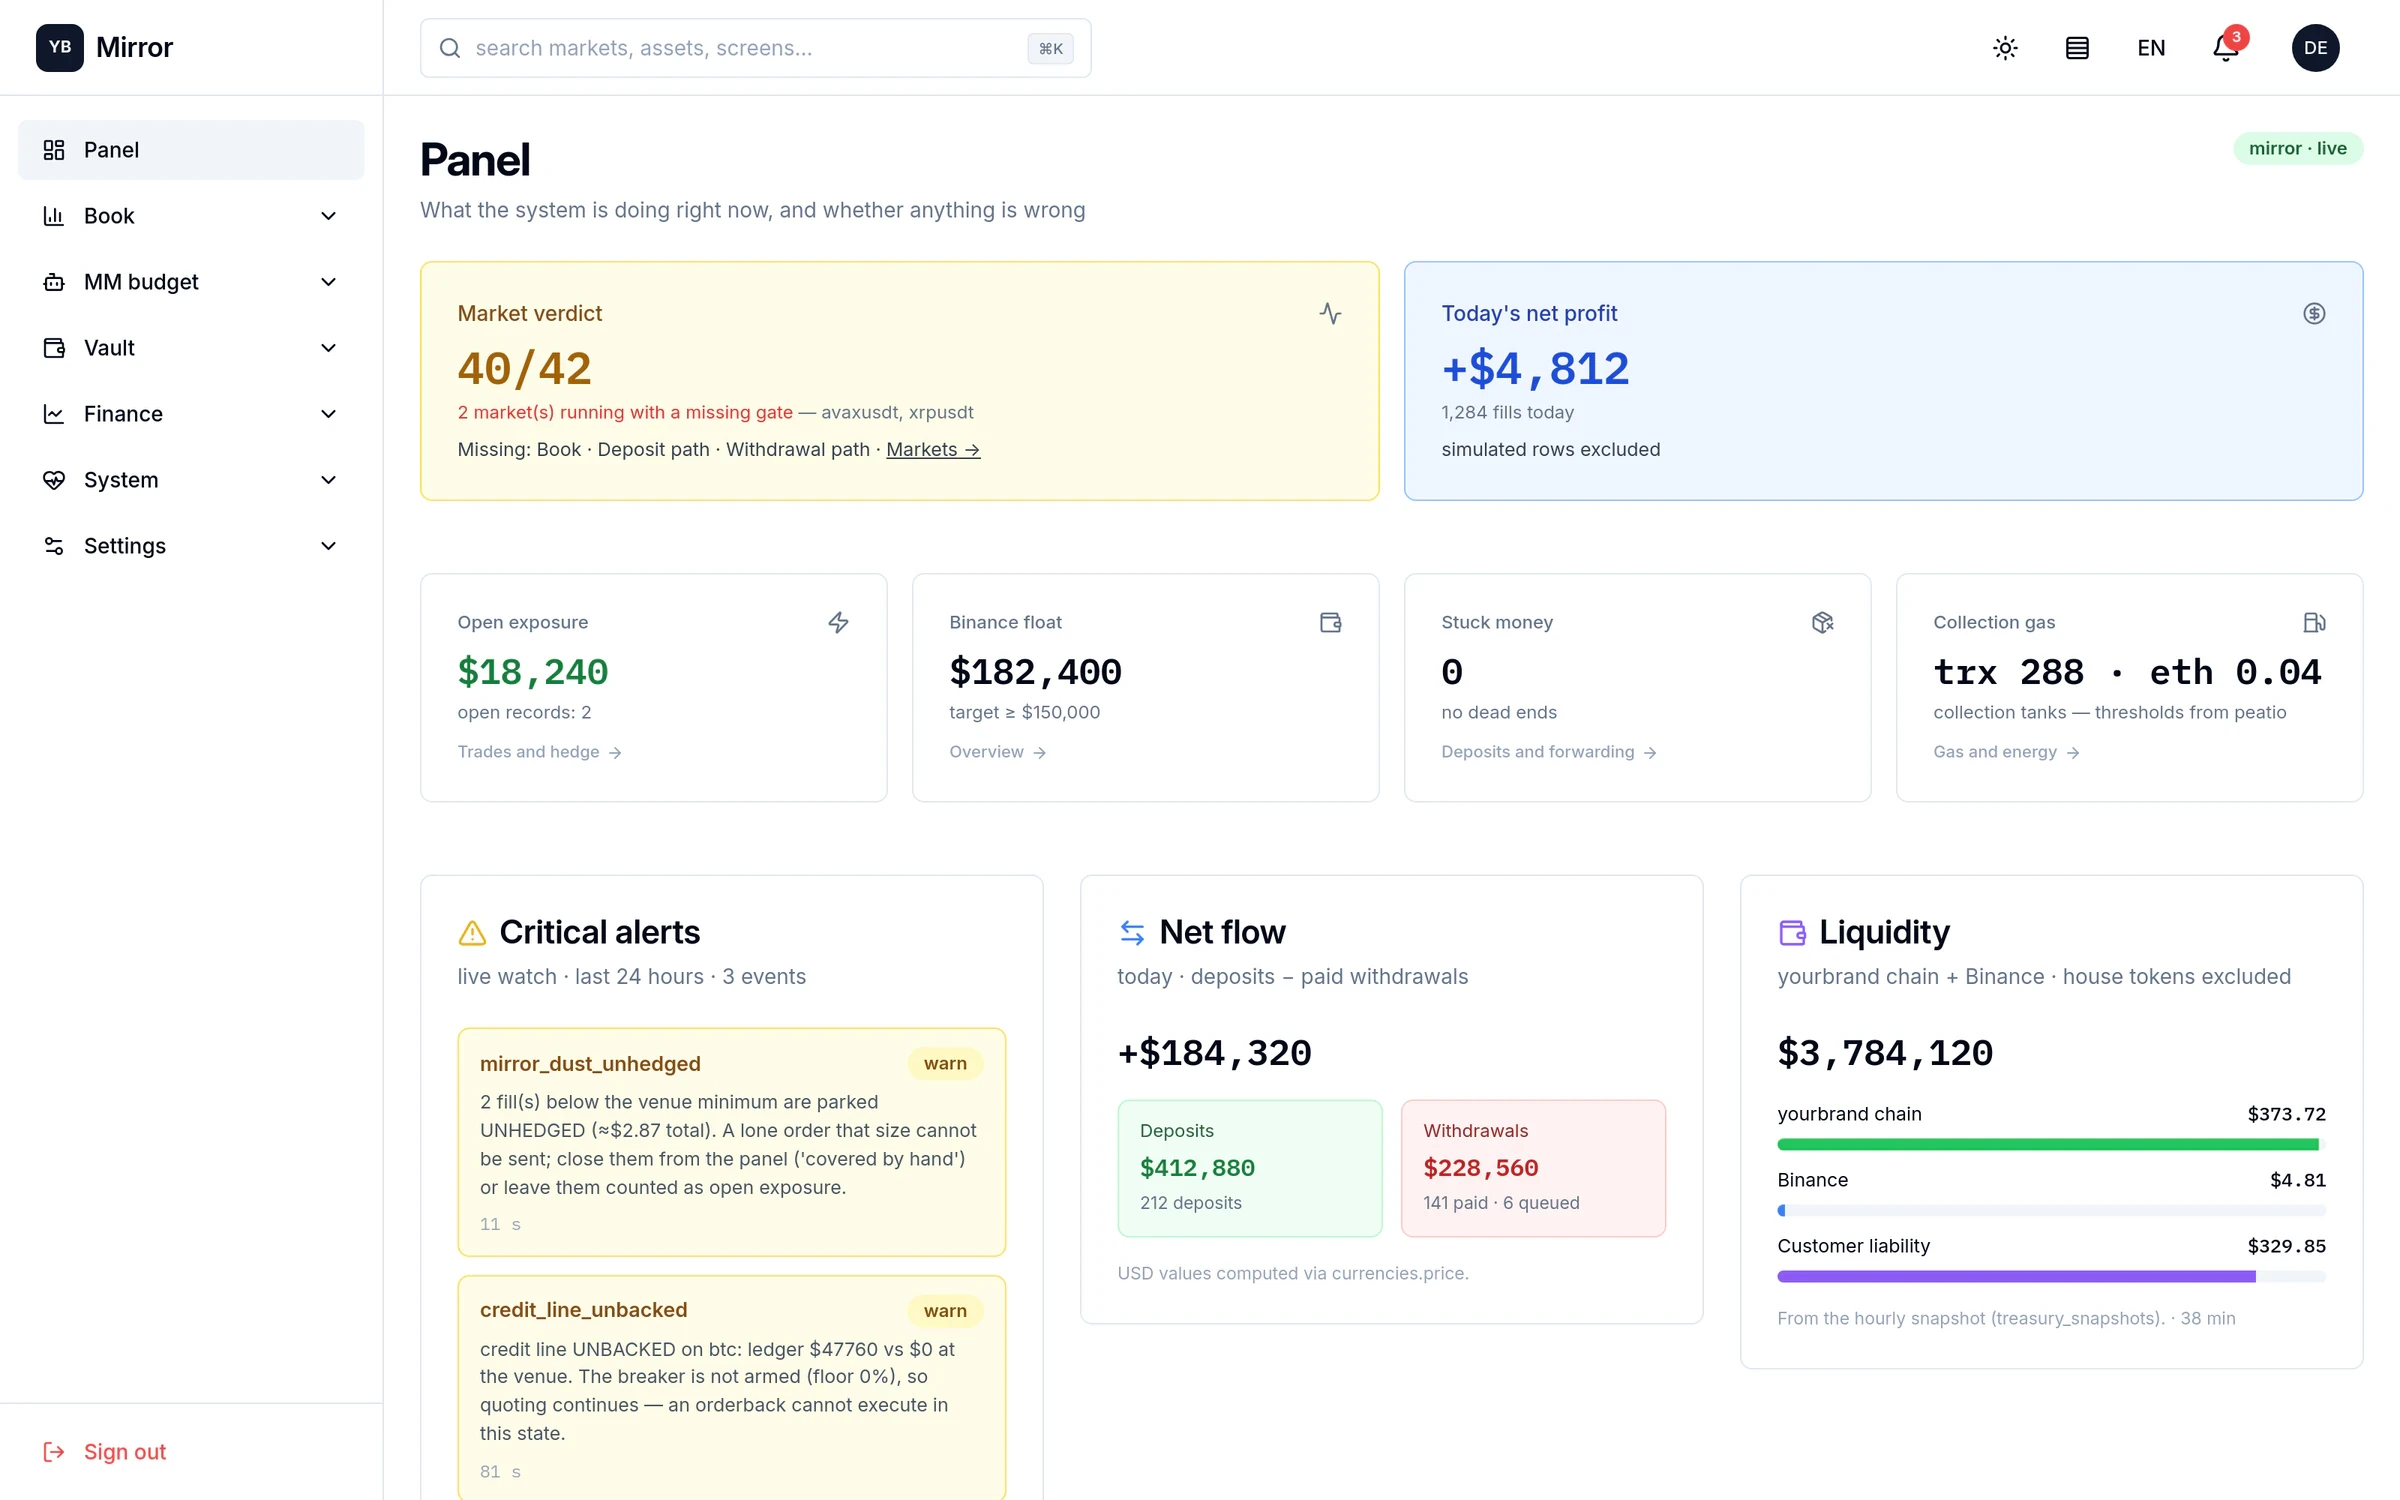Screen dimensions: 2400x1500
Task: Expand the MM budget chevron
Action: tap(328, 282)
